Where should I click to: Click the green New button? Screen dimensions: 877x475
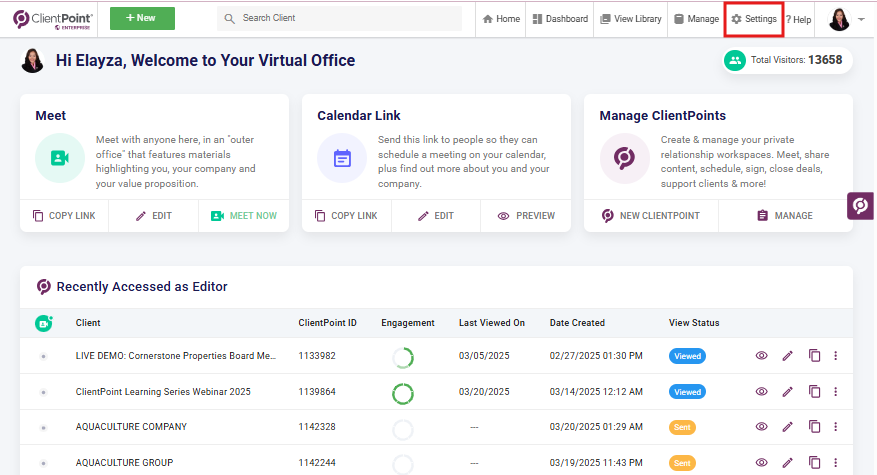coord(142,18)
